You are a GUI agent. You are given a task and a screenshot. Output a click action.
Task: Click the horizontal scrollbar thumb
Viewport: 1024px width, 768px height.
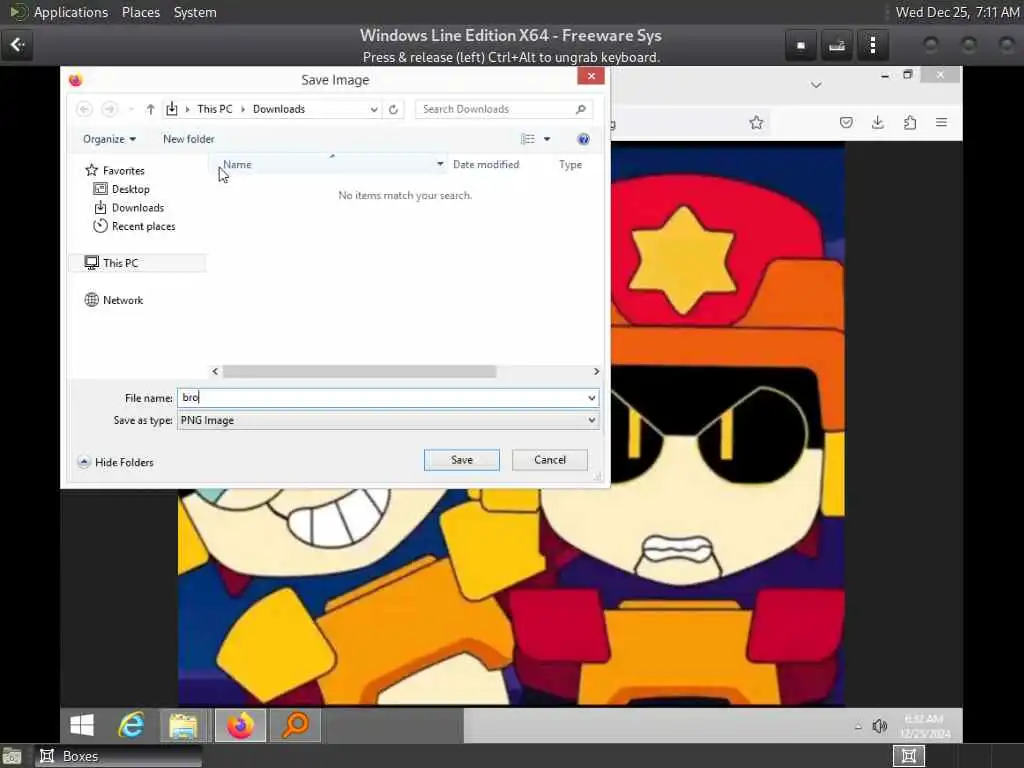click(359, 372)
